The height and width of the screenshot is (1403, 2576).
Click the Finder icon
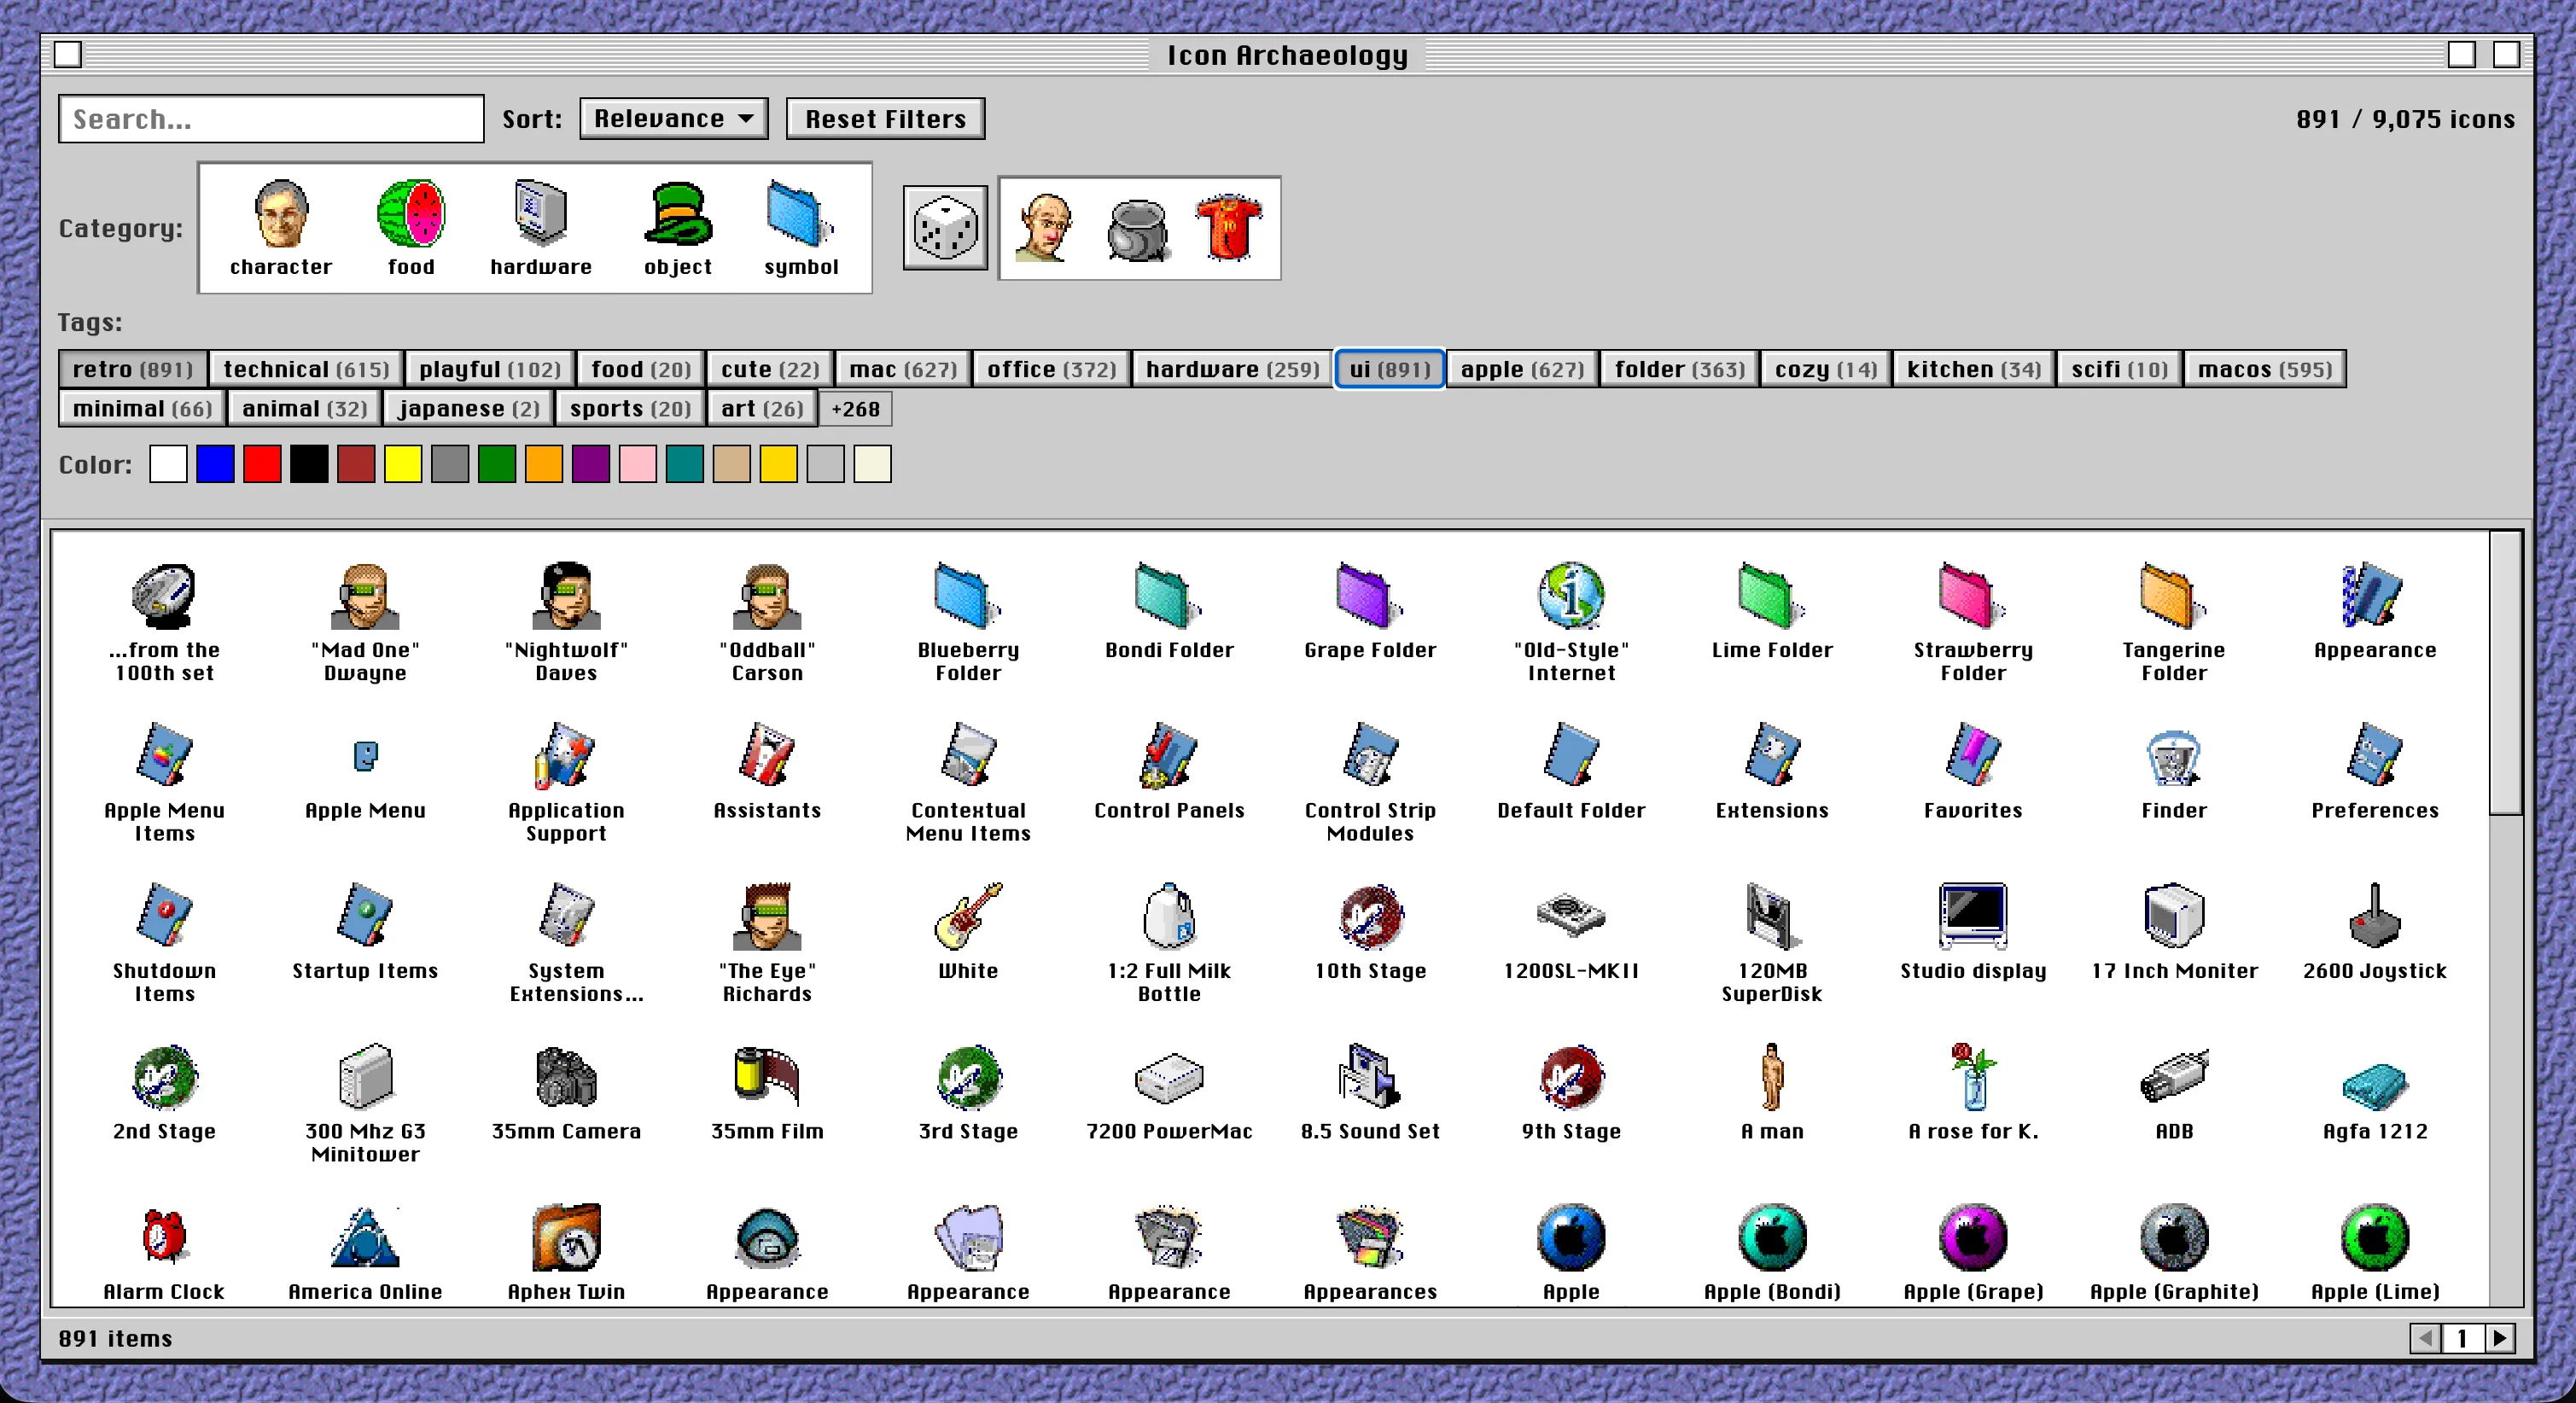click(x=2173, y=757)
